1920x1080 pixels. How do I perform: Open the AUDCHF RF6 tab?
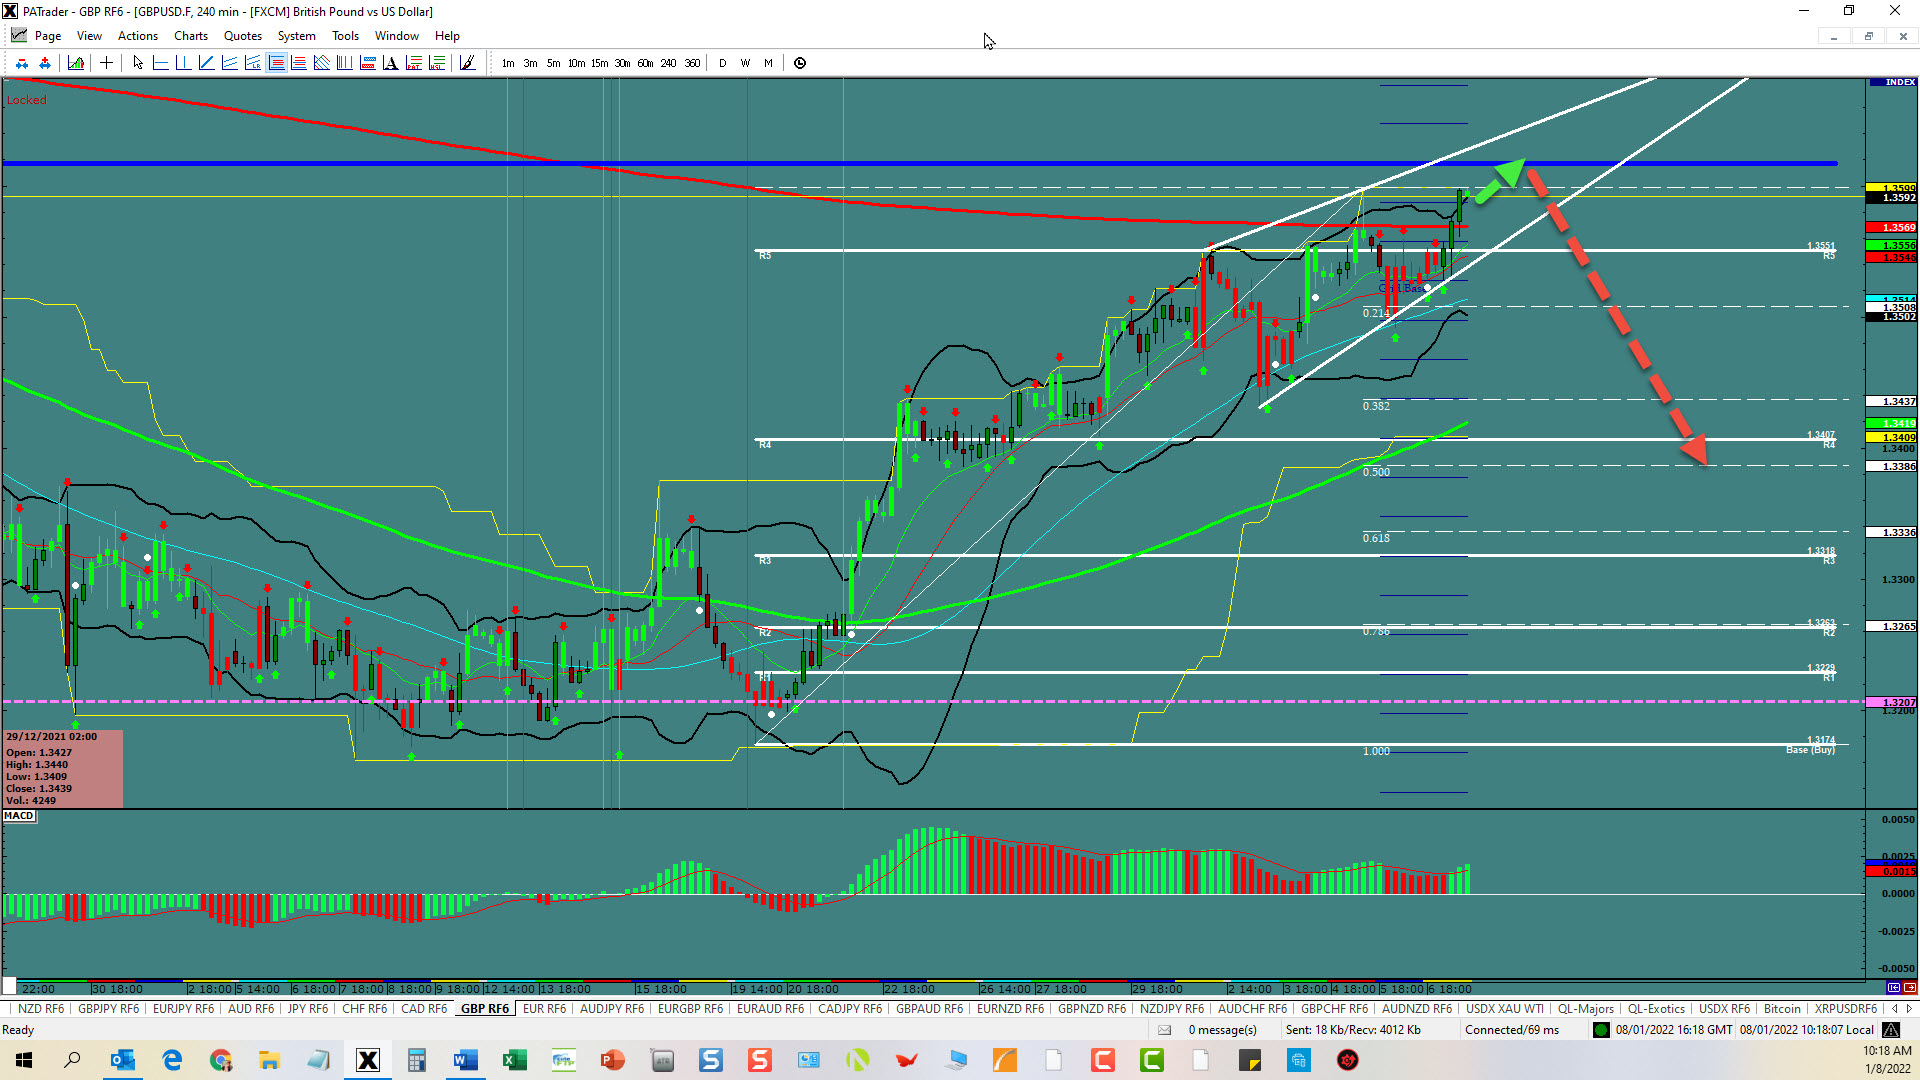(x=1252, y=1009)
